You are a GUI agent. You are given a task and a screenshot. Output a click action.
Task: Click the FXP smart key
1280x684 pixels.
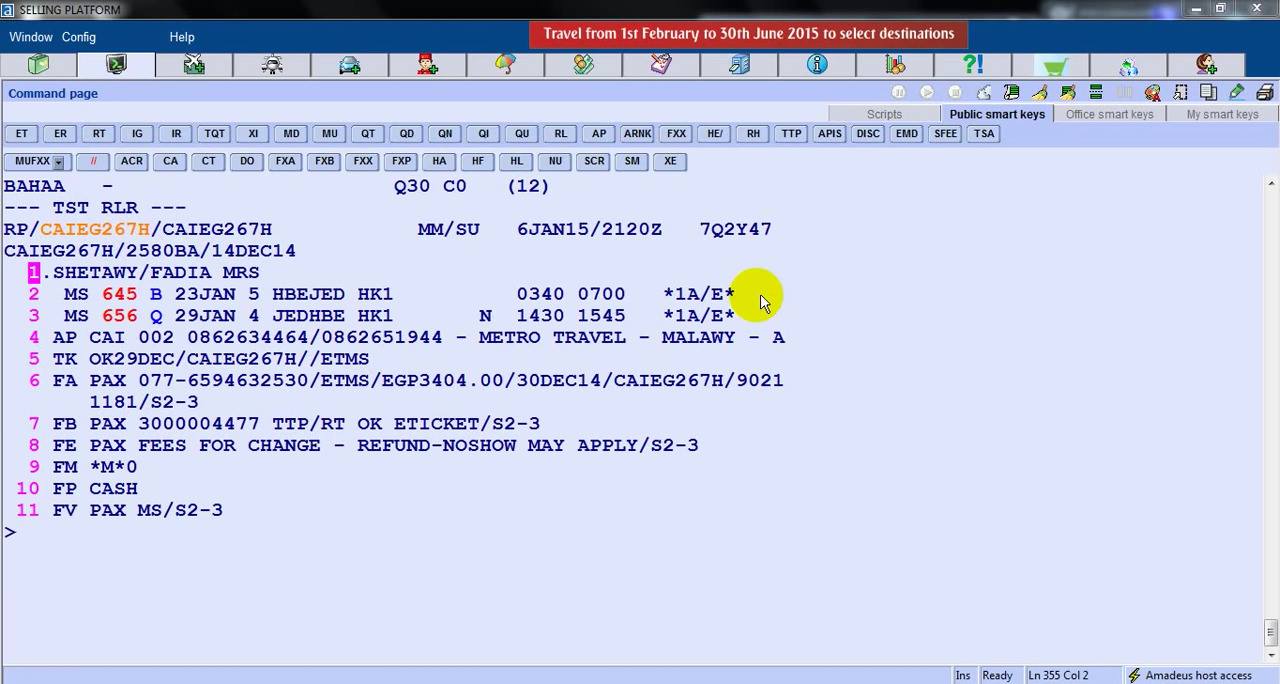click(x=401, y=161)
